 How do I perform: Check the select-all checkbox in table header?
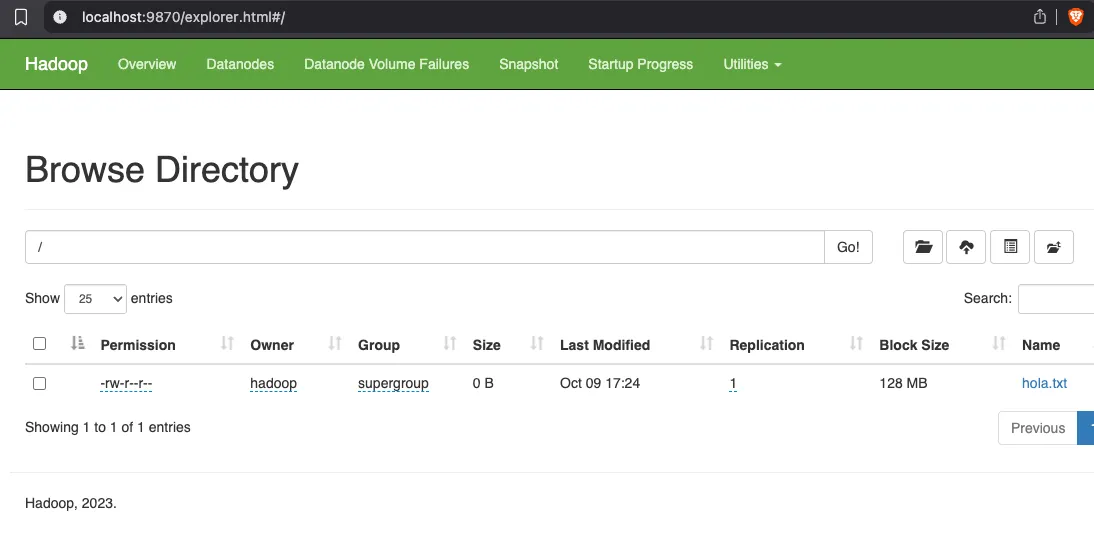tap(40, 344)
